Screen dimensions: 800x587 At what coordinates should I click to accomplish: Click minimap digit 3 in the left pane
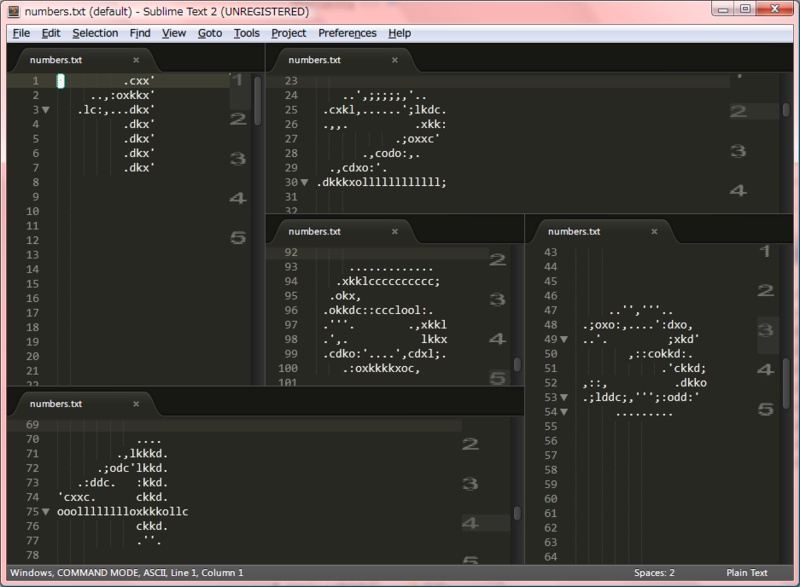[x=238, y=159]
